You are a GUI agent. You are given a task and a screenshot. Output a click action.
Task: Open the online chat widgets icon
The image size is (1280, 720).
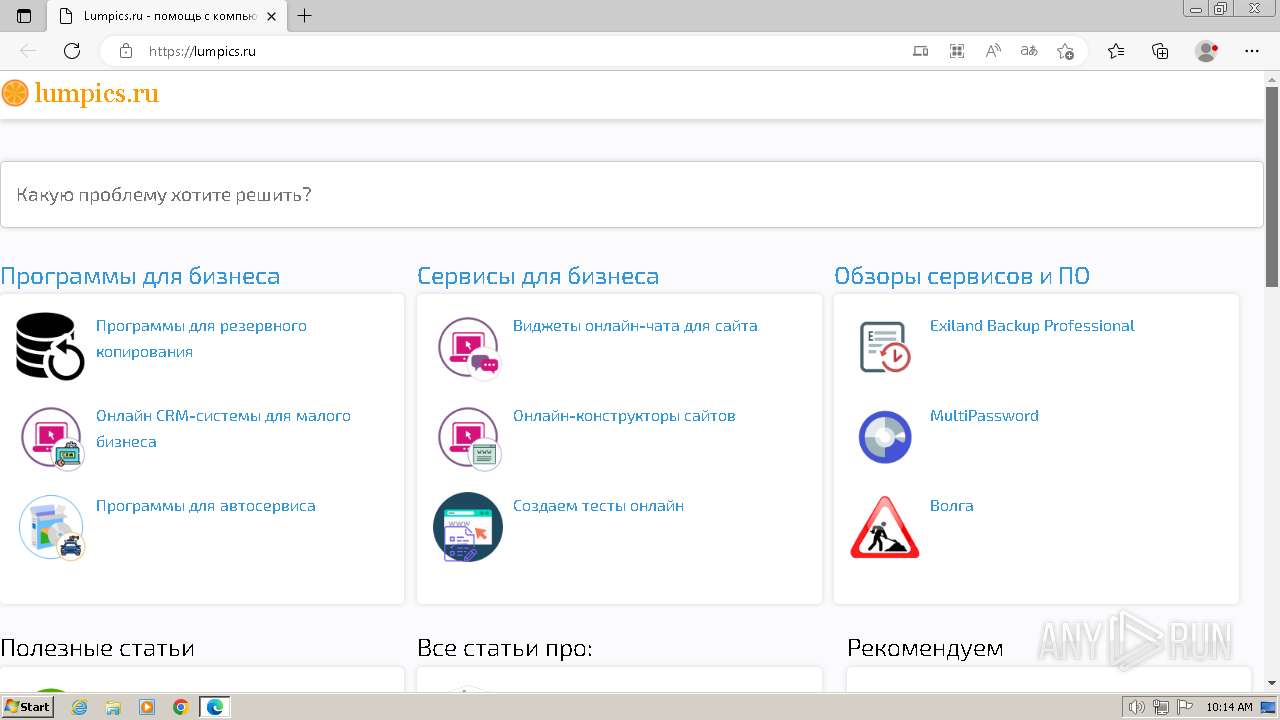coord(468,348)
